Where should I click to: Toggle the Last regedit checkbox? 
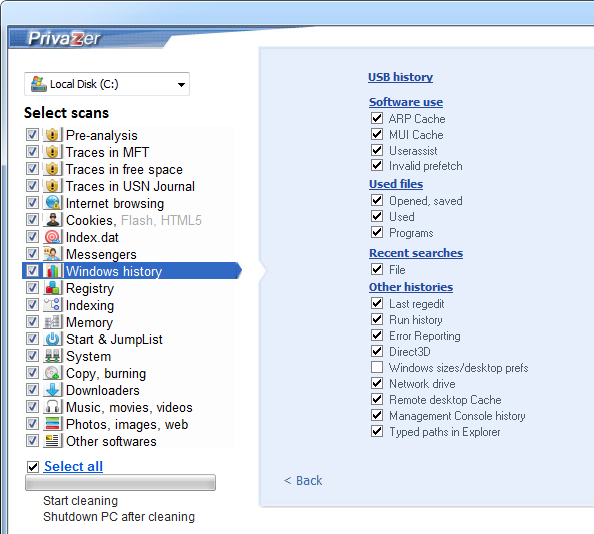point(377,303)
